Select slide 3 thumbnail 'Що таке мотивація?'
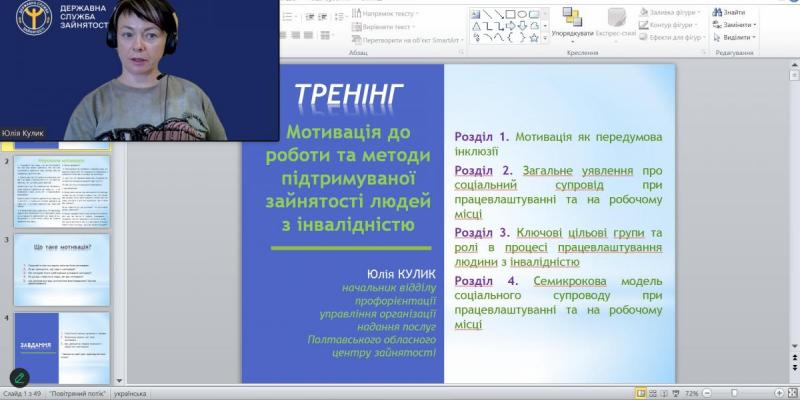 tap(62, 270)
